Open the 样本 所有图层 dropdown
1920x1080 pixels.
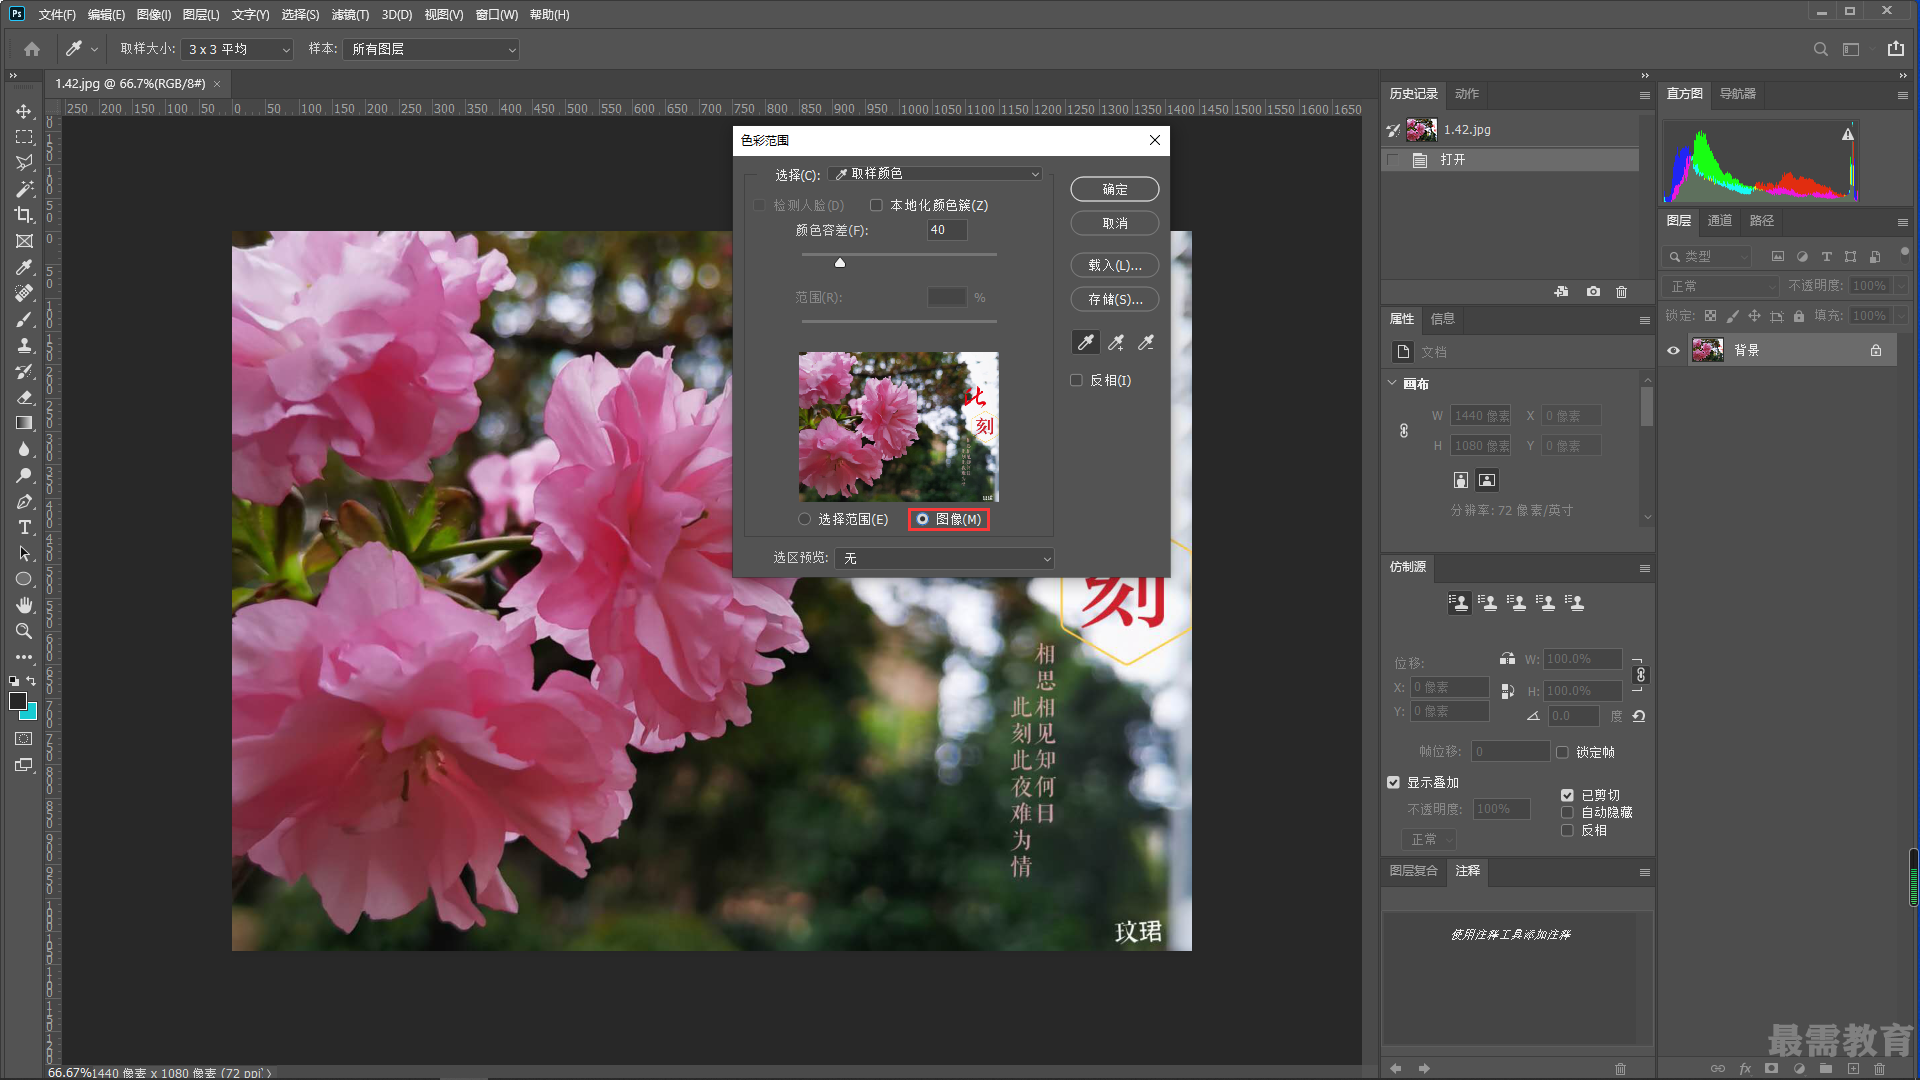431,49
